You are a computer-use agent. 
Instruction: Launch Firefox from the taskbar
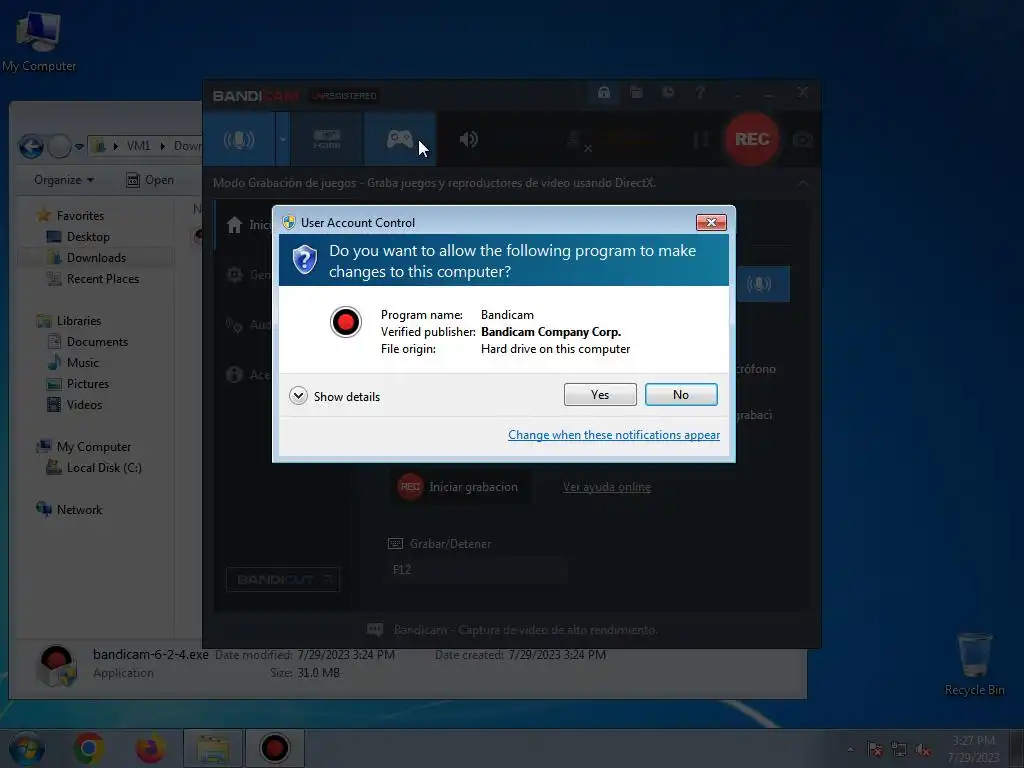150,748
